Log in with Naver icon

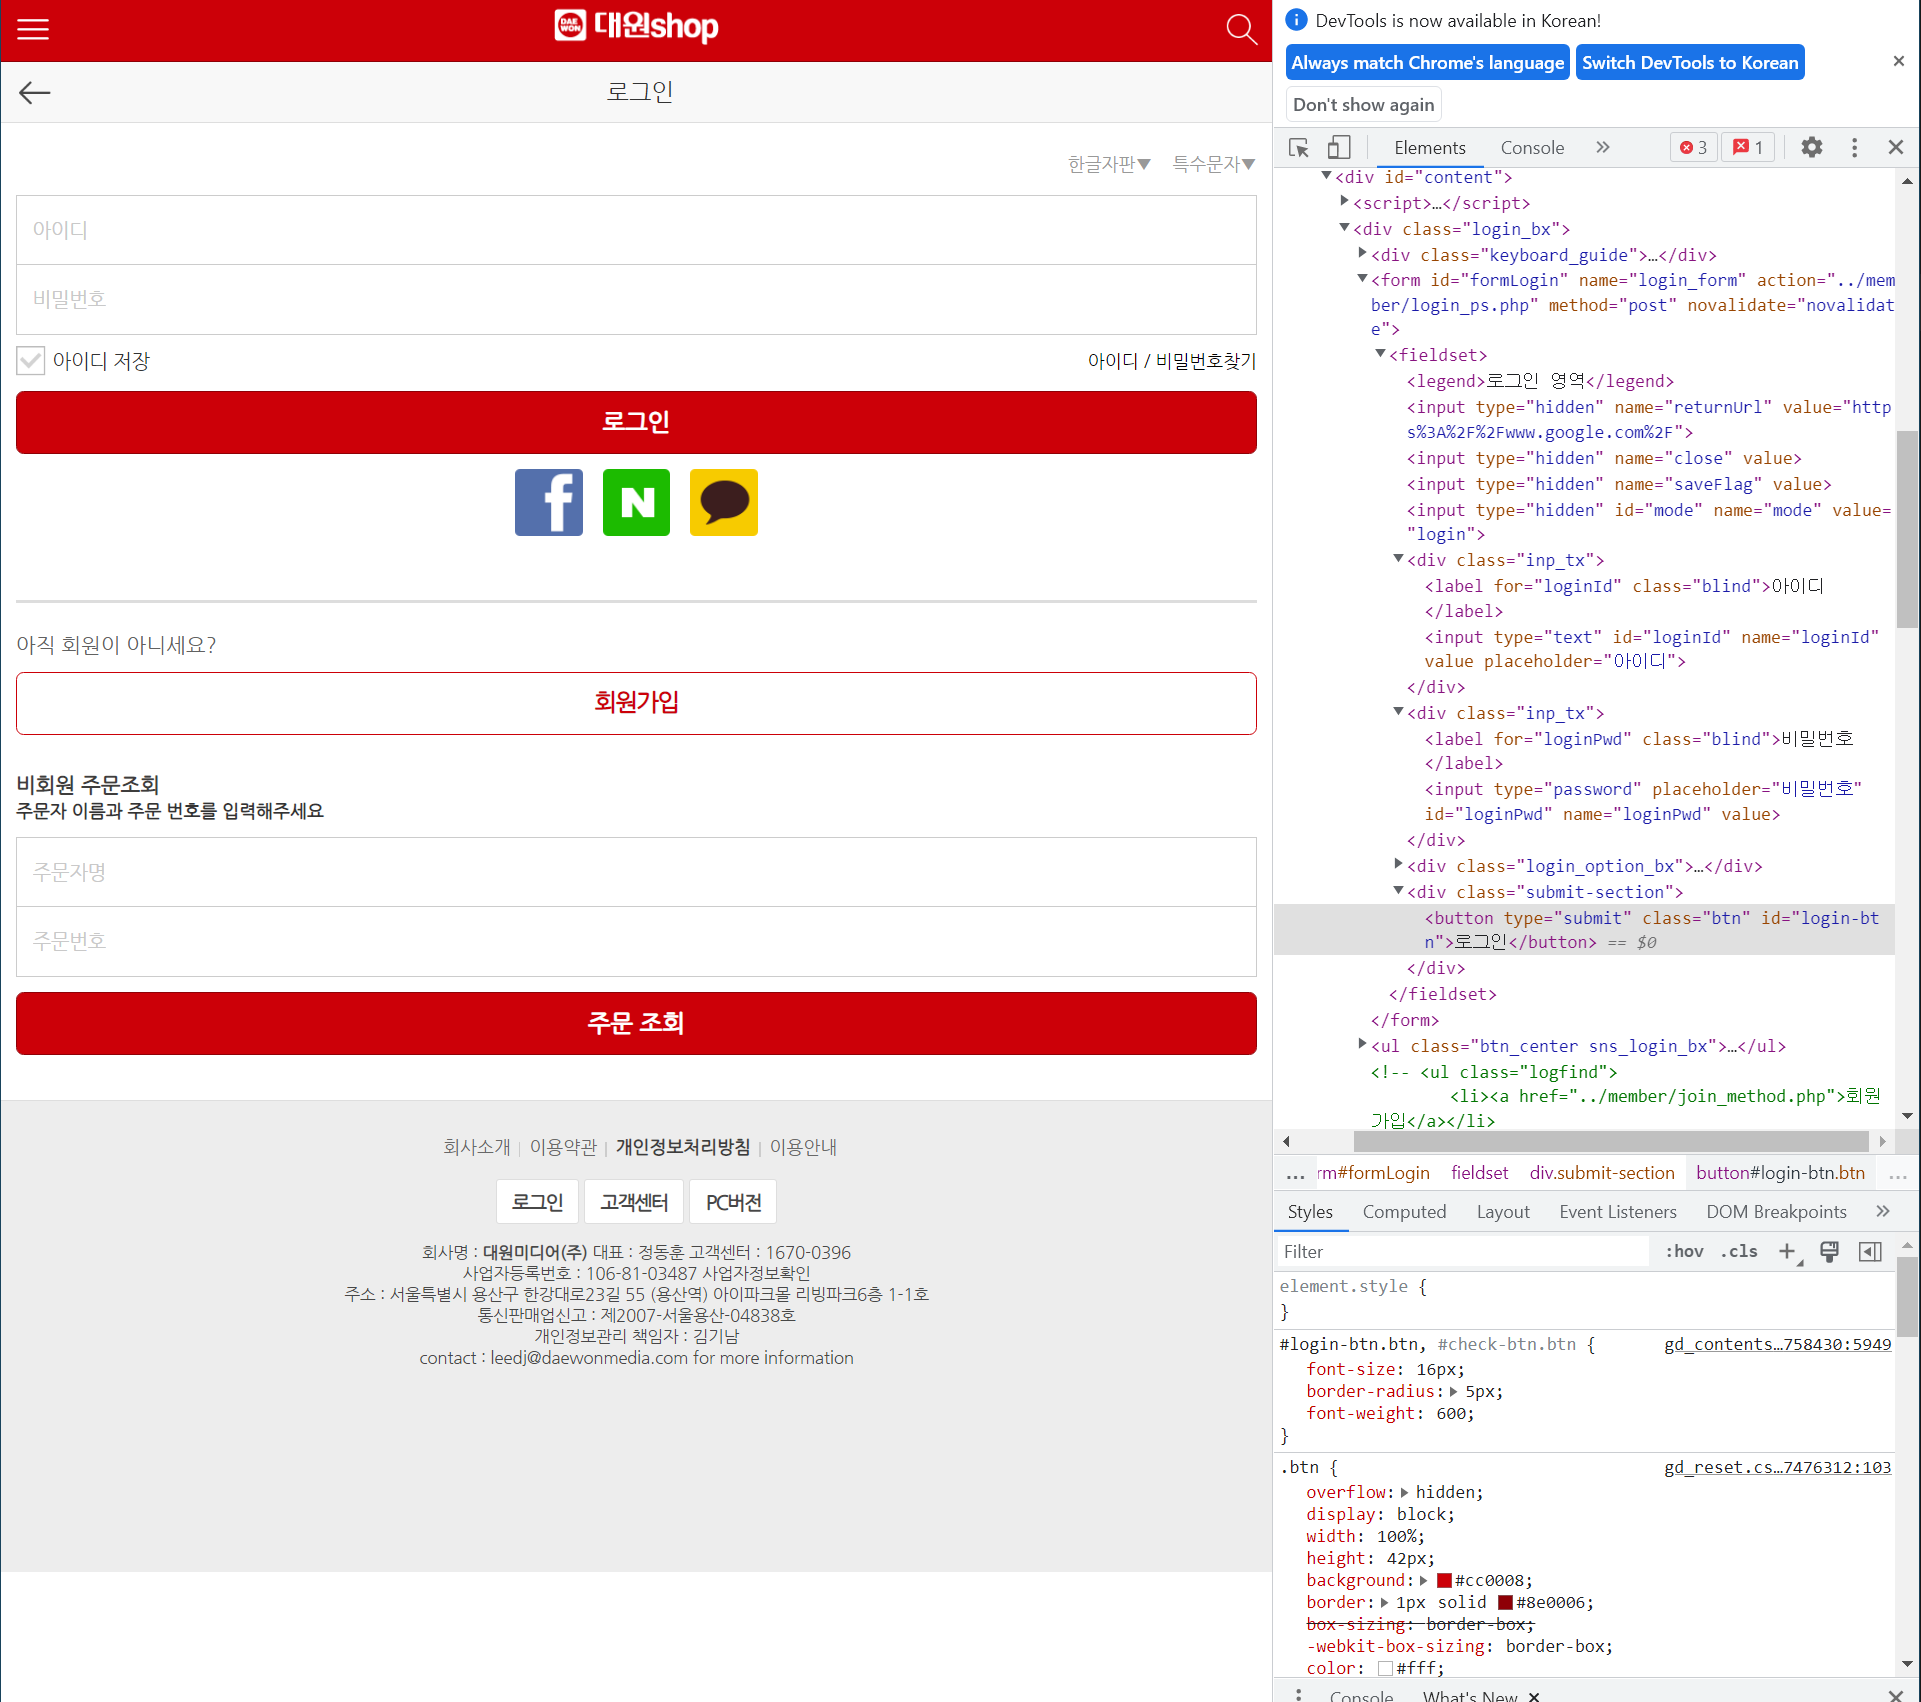tap(636, 502)
